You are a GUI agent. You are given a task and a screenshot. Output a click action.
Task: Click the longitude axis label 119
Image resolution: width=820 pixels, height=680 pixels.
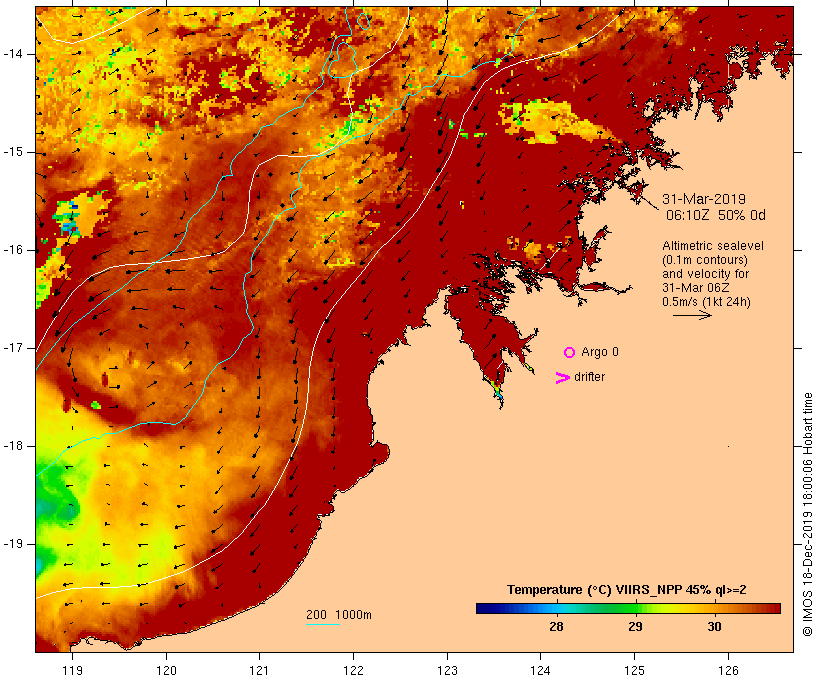point(72,670)
